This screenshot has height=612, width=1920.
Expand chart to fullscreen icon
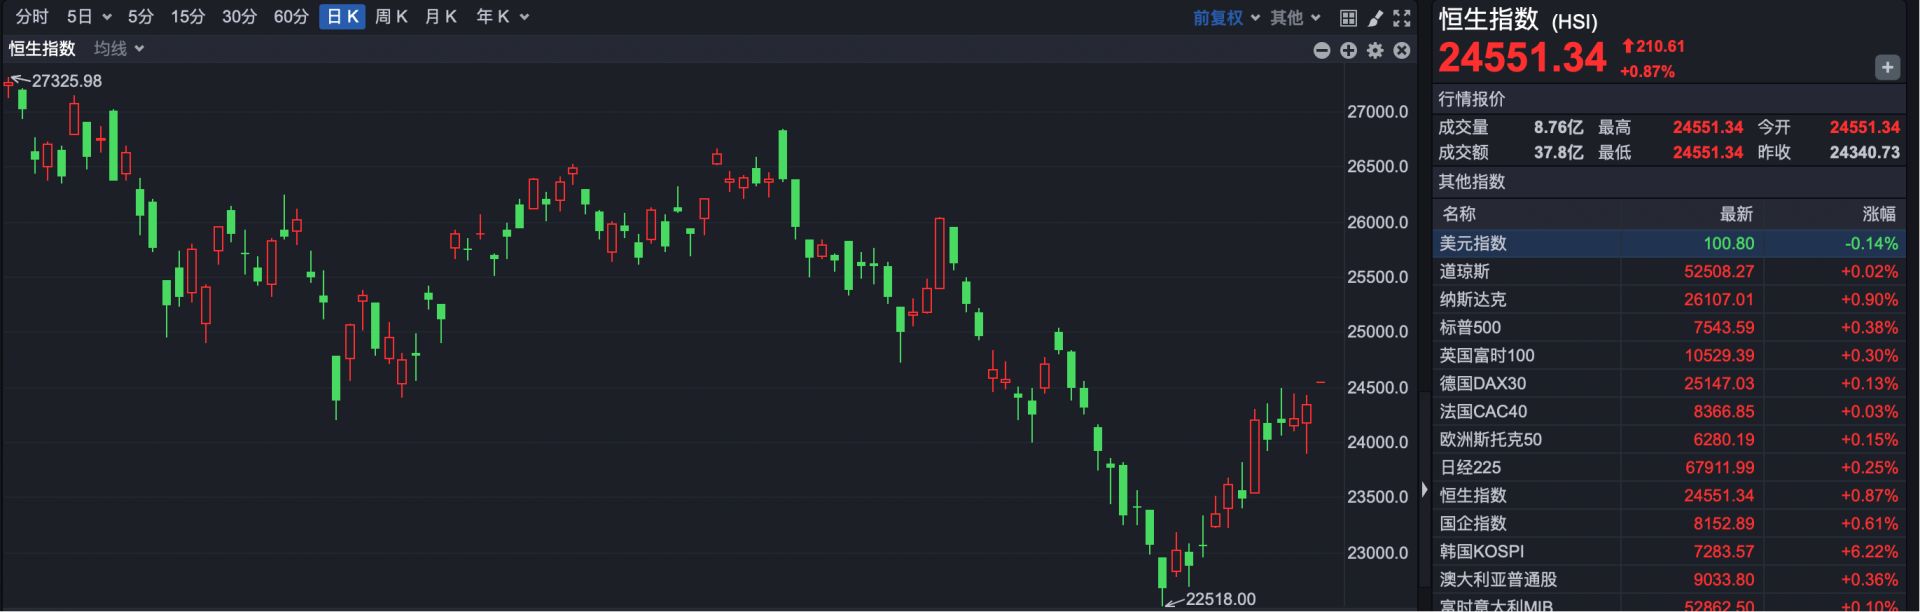pos(1402,18)
